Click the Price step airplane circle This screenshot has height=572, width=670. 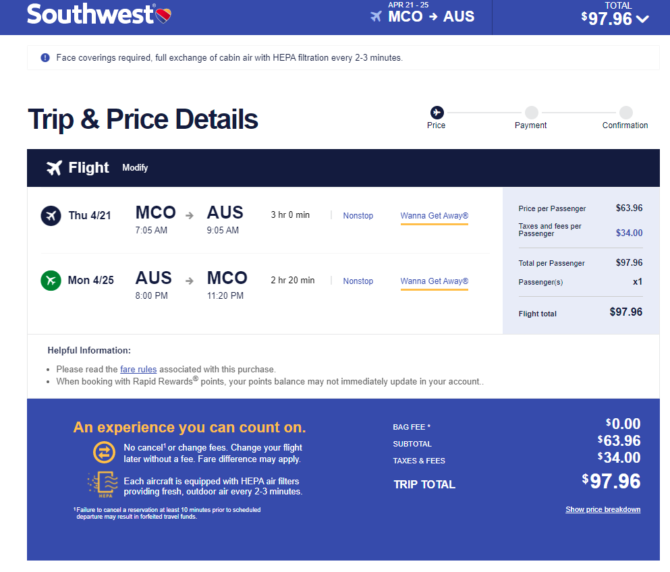(x=437, y=112)
